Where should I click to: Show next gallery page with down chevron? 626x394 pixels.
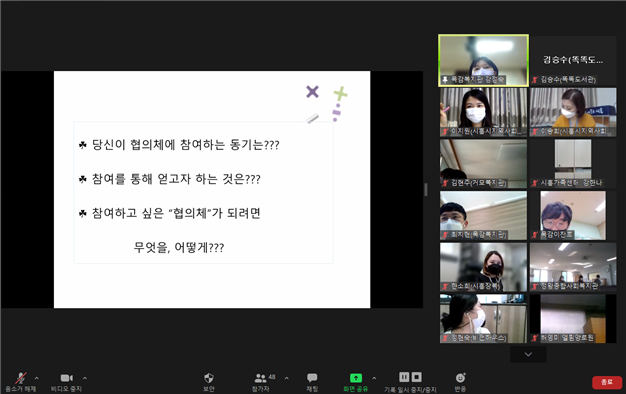click(x=528, y=354)
